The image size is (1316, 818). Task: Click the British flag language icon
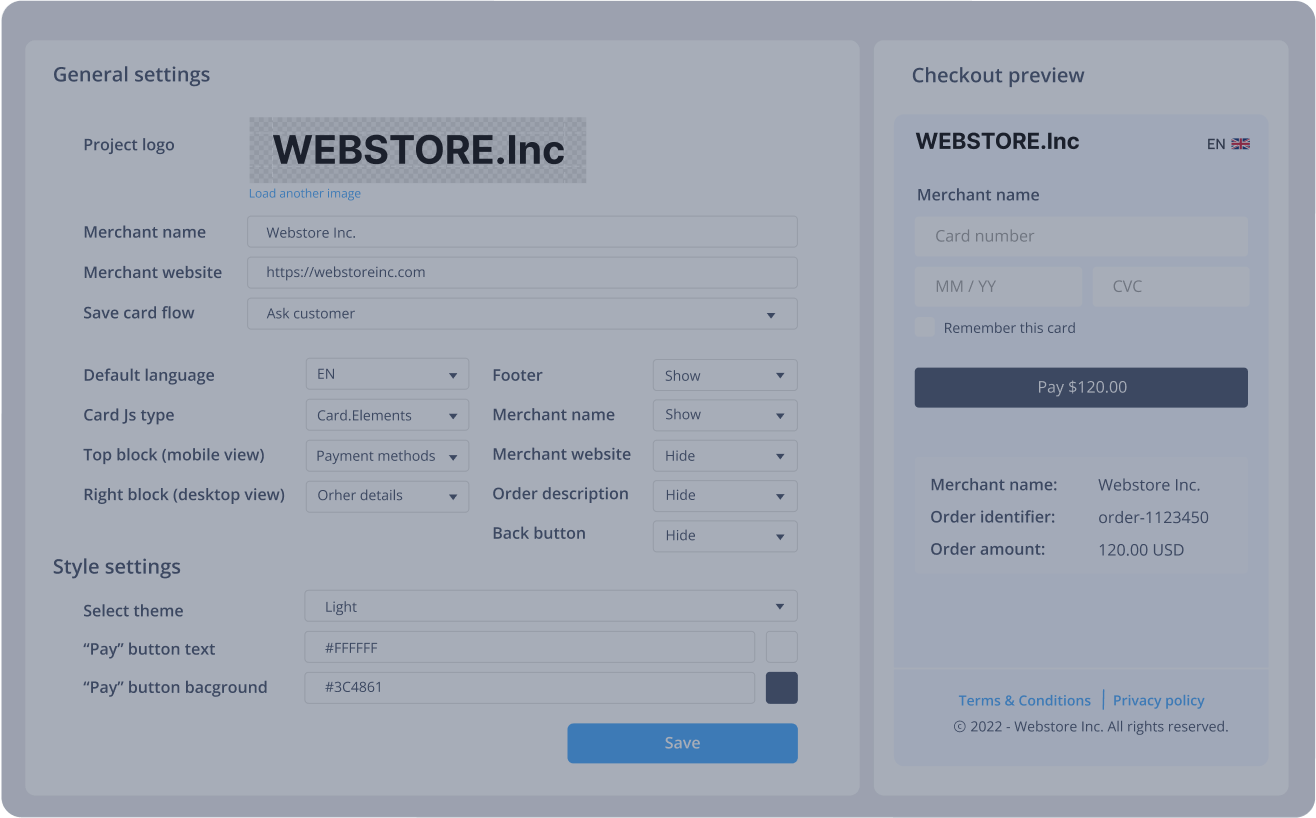pyautogui.click(x=1241, y=143)
